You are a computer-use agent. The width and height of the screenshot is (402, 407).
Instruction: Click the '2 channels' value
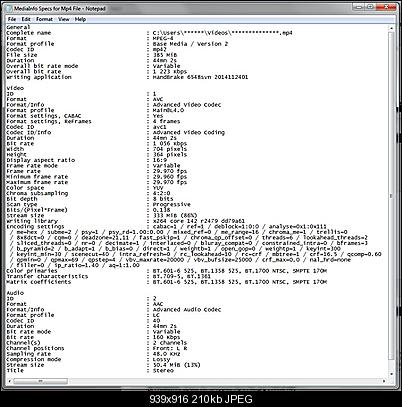pyautogui.click(x=170, y=343)
